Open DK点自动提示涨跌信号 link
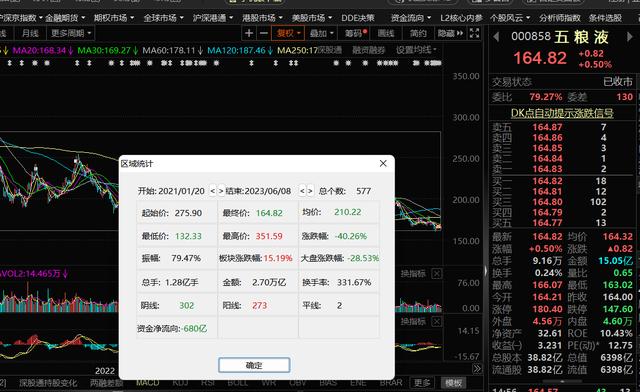Image resolution: width=640 pixels, height=392 pixels. click(x=562, y=113)
